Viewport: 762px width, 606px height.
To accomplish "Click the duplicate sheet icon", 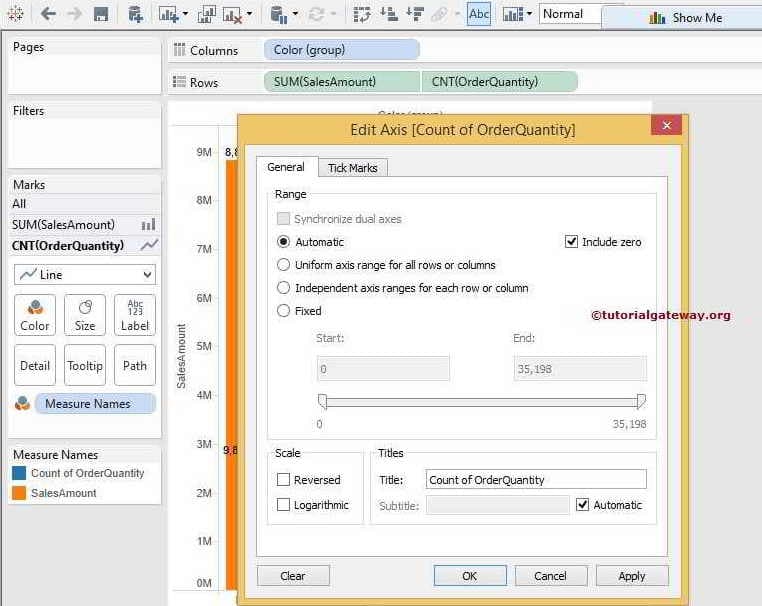I will pos(207,15).
